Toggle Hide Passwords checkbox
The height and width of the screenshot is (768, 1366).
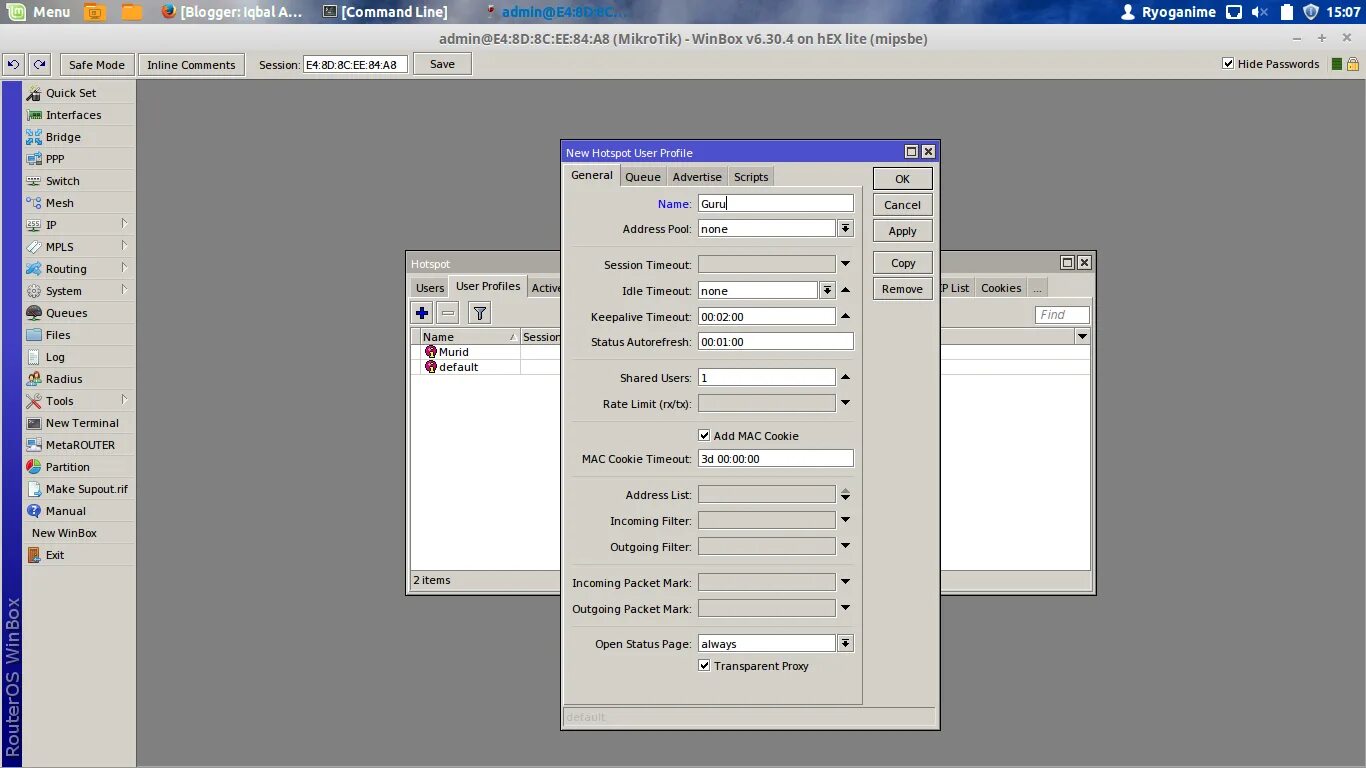(x=1228, y=64)
